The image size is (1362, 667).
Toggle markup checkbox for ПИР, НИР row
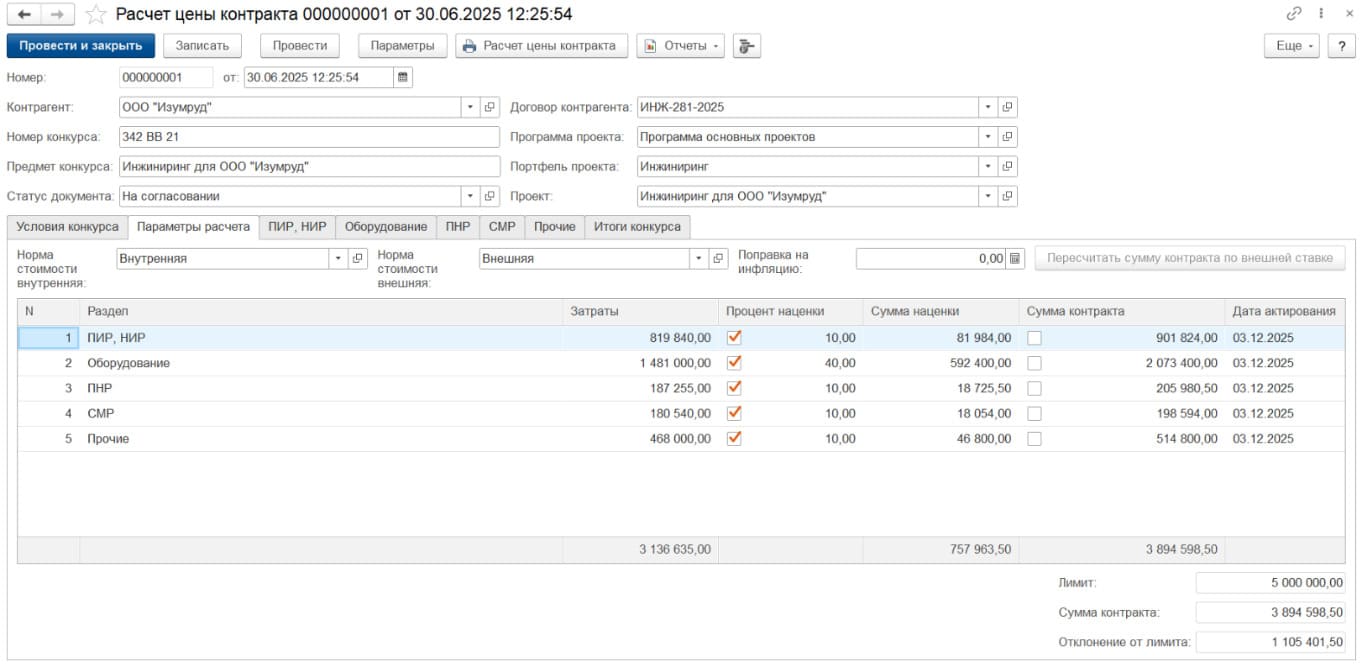click(x=734, y=338)
